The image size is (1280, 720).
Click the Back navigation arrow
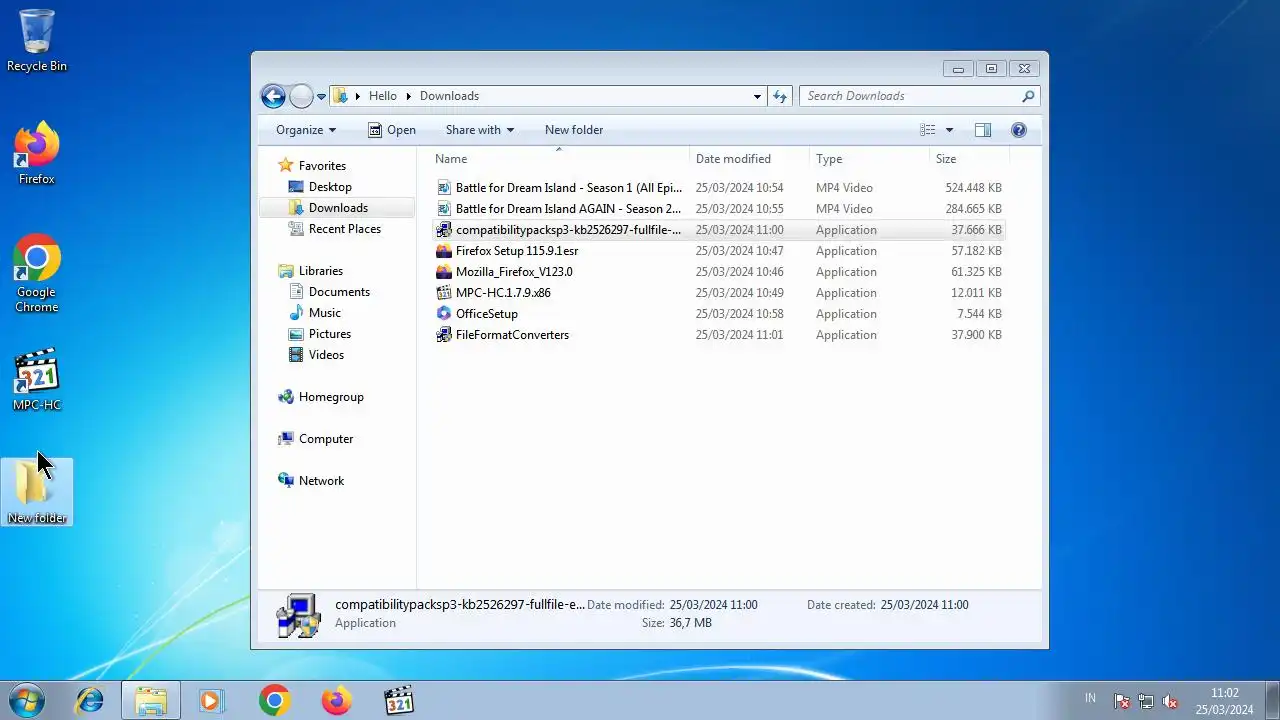[273, 96]
